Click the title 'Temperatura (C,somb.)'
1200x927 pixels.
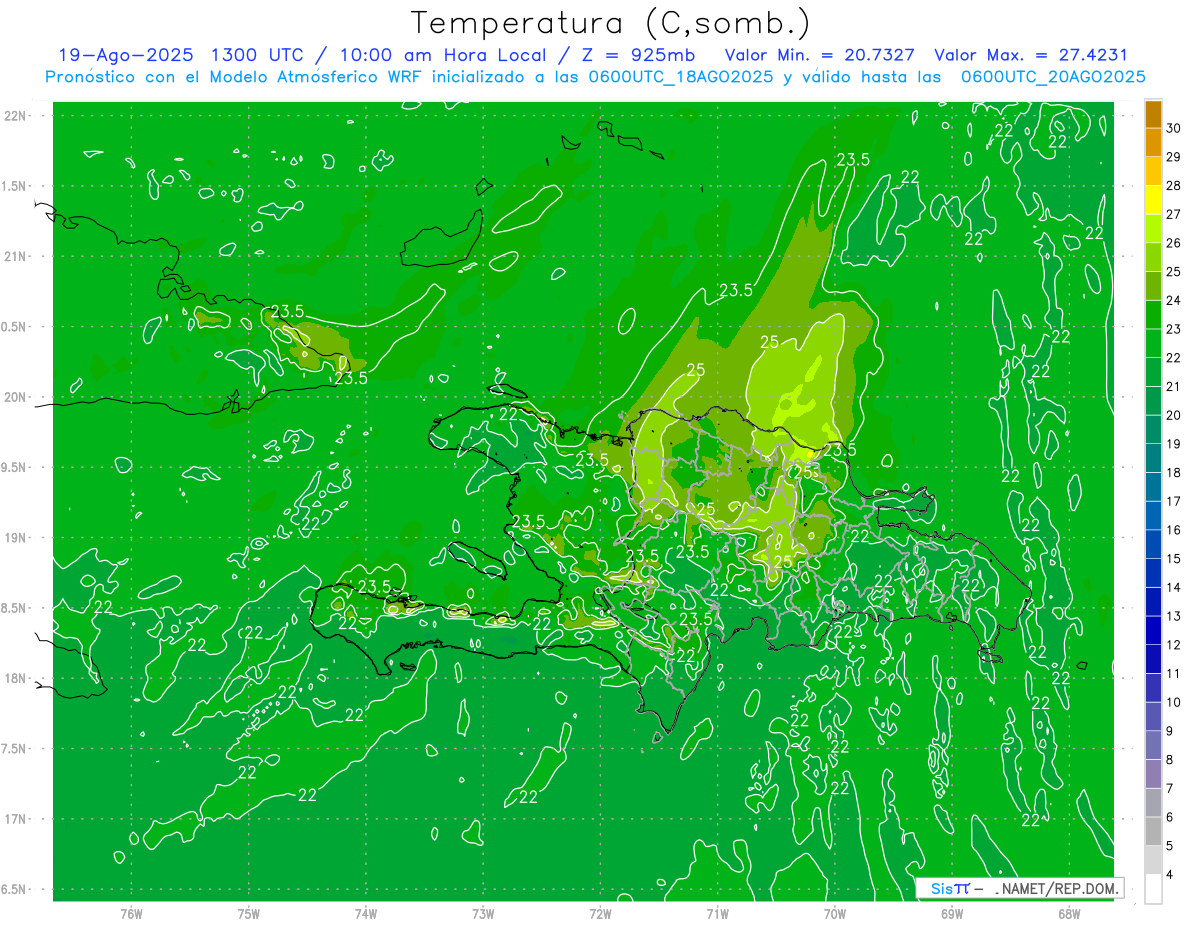(610, 23)
